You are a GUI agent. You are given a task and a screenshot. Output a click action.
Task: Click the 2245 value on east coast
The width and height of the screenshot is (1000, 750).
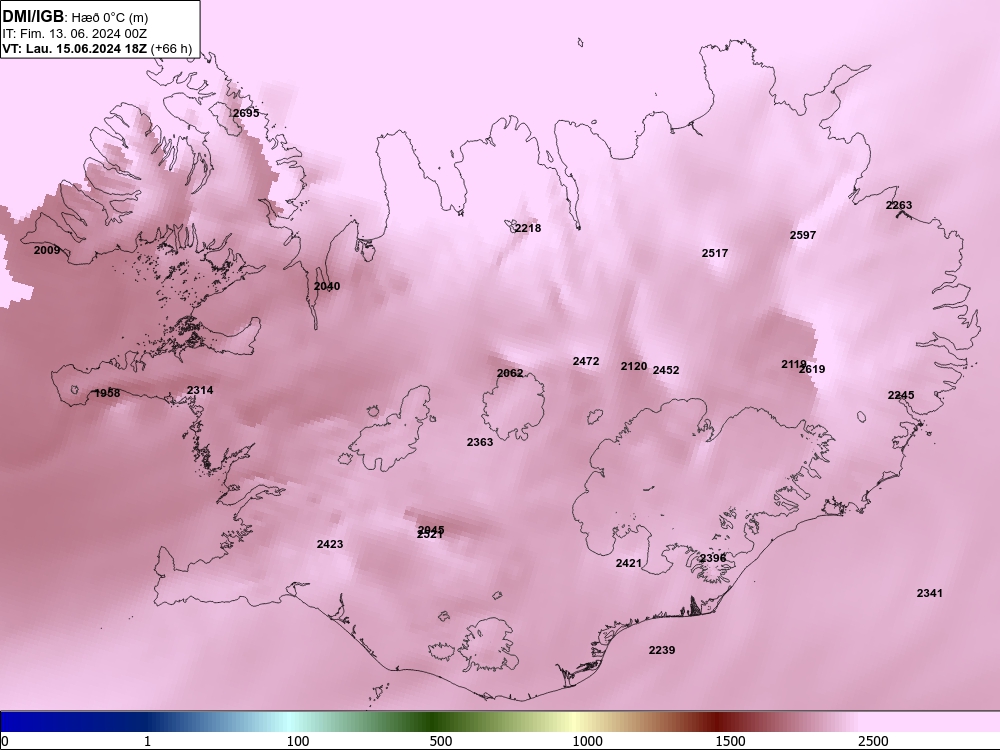(x=901, y=395)
